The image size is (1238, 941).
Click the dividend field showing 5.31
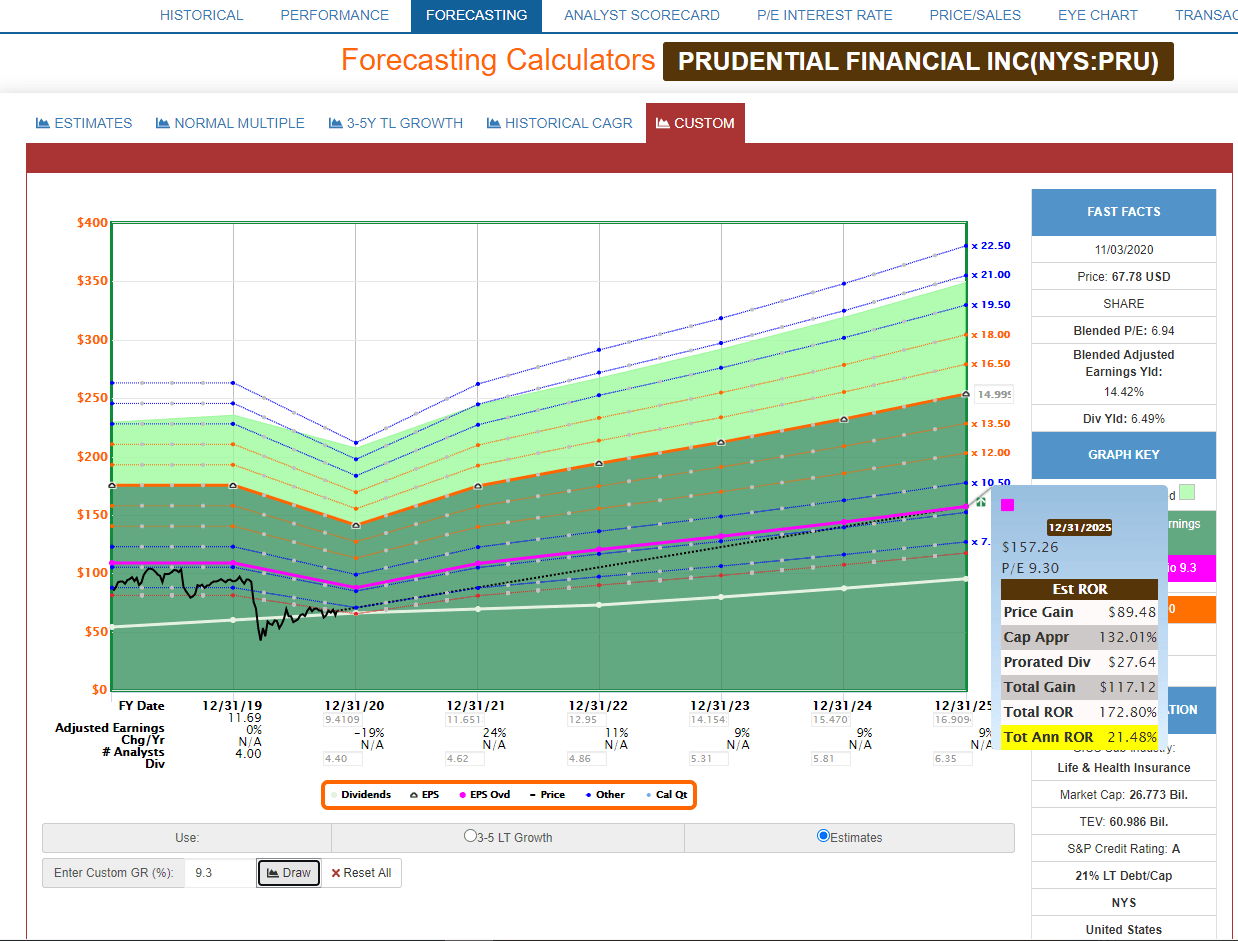click(x=707, y=759)
